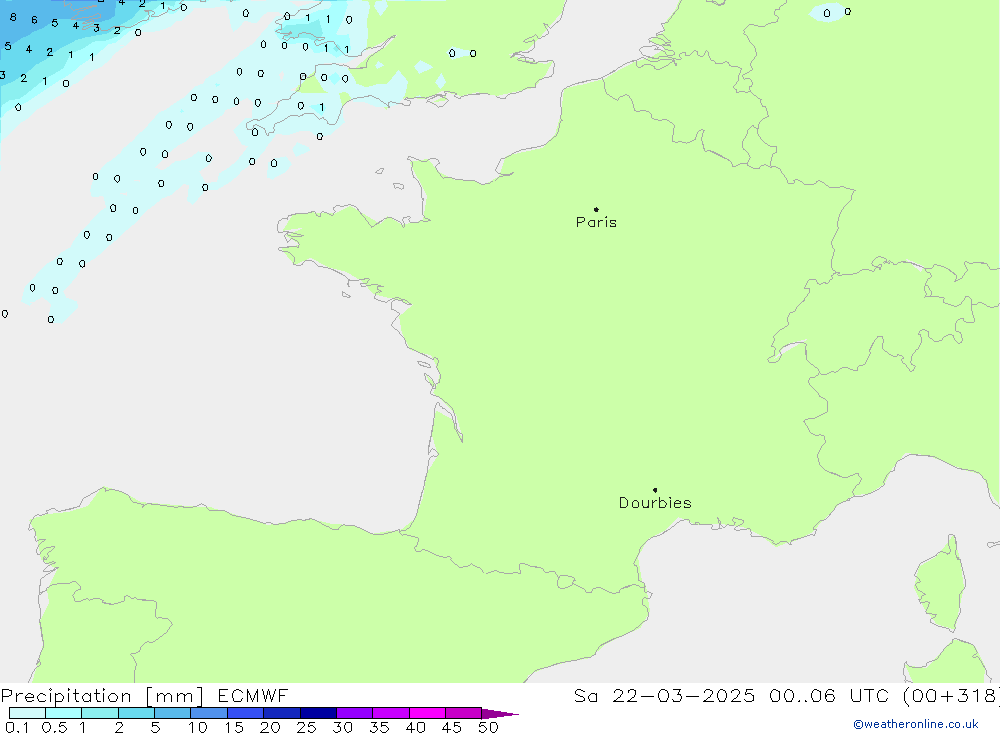Select the 0.1–0.5 mm legend swatch
Screen dimensions: 1000x733
click(27, 713)
